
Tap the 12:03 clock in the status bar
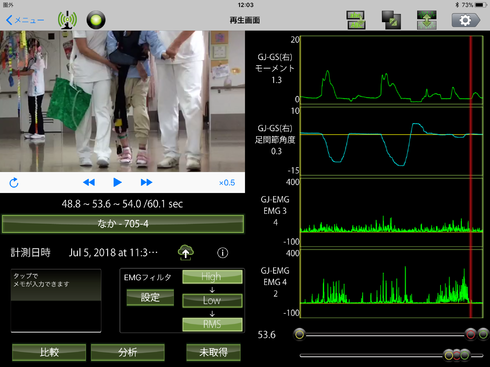coord(245,5)
